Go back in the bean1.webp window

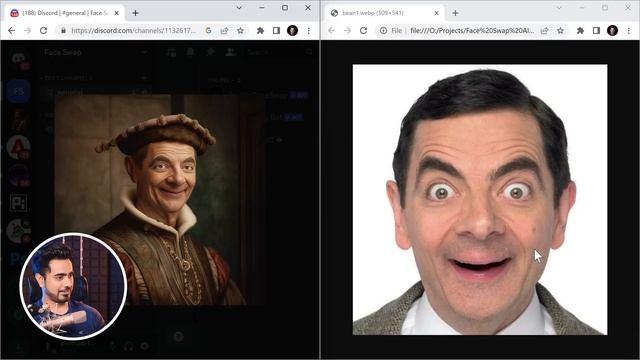click(x=331, y=31)
